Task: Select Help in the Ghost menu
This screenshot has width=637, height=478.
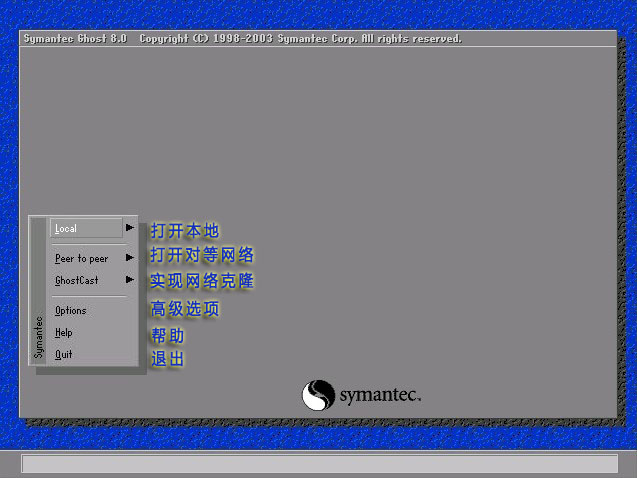Action: coord(63,333)
